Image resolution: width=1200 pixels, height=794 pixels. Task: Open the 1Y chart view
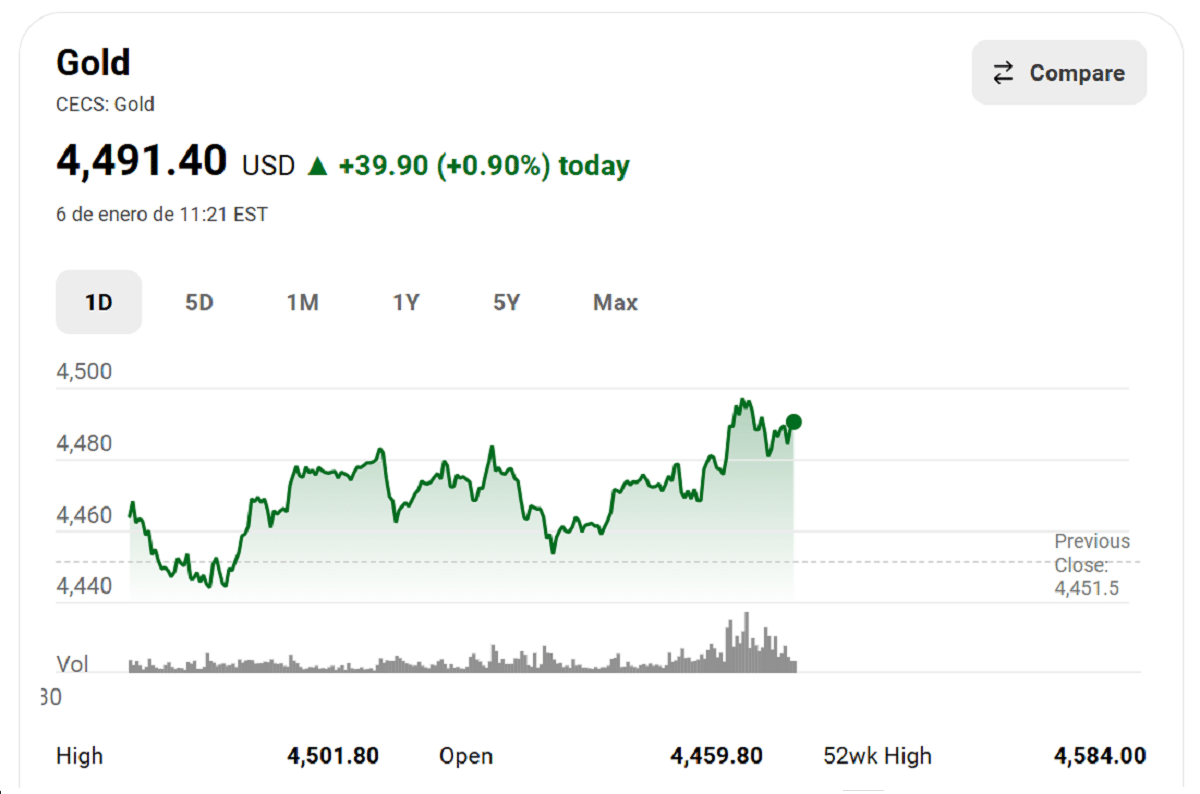click(406, 302)
